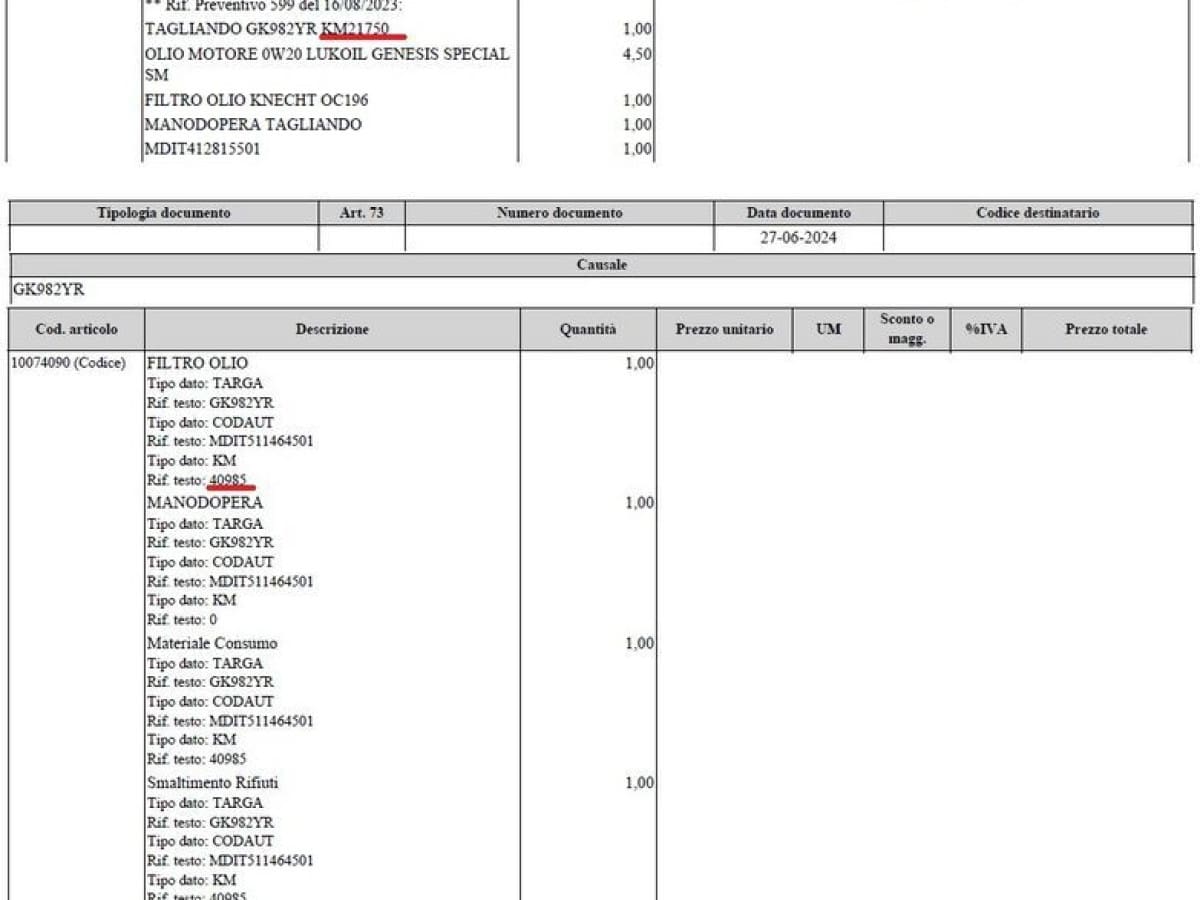
Task: Click the 'Sconto o magg.' column header
Action: (906, 329)
